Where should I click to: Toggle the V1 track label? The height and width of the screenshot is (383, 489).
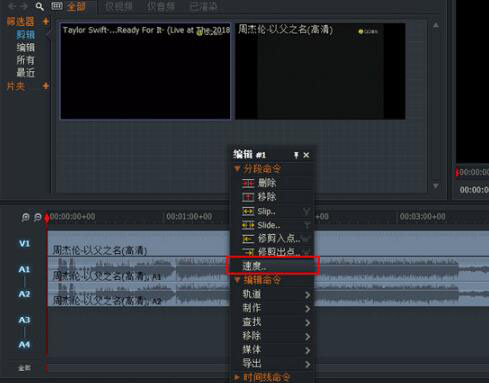tap(24, 244)
